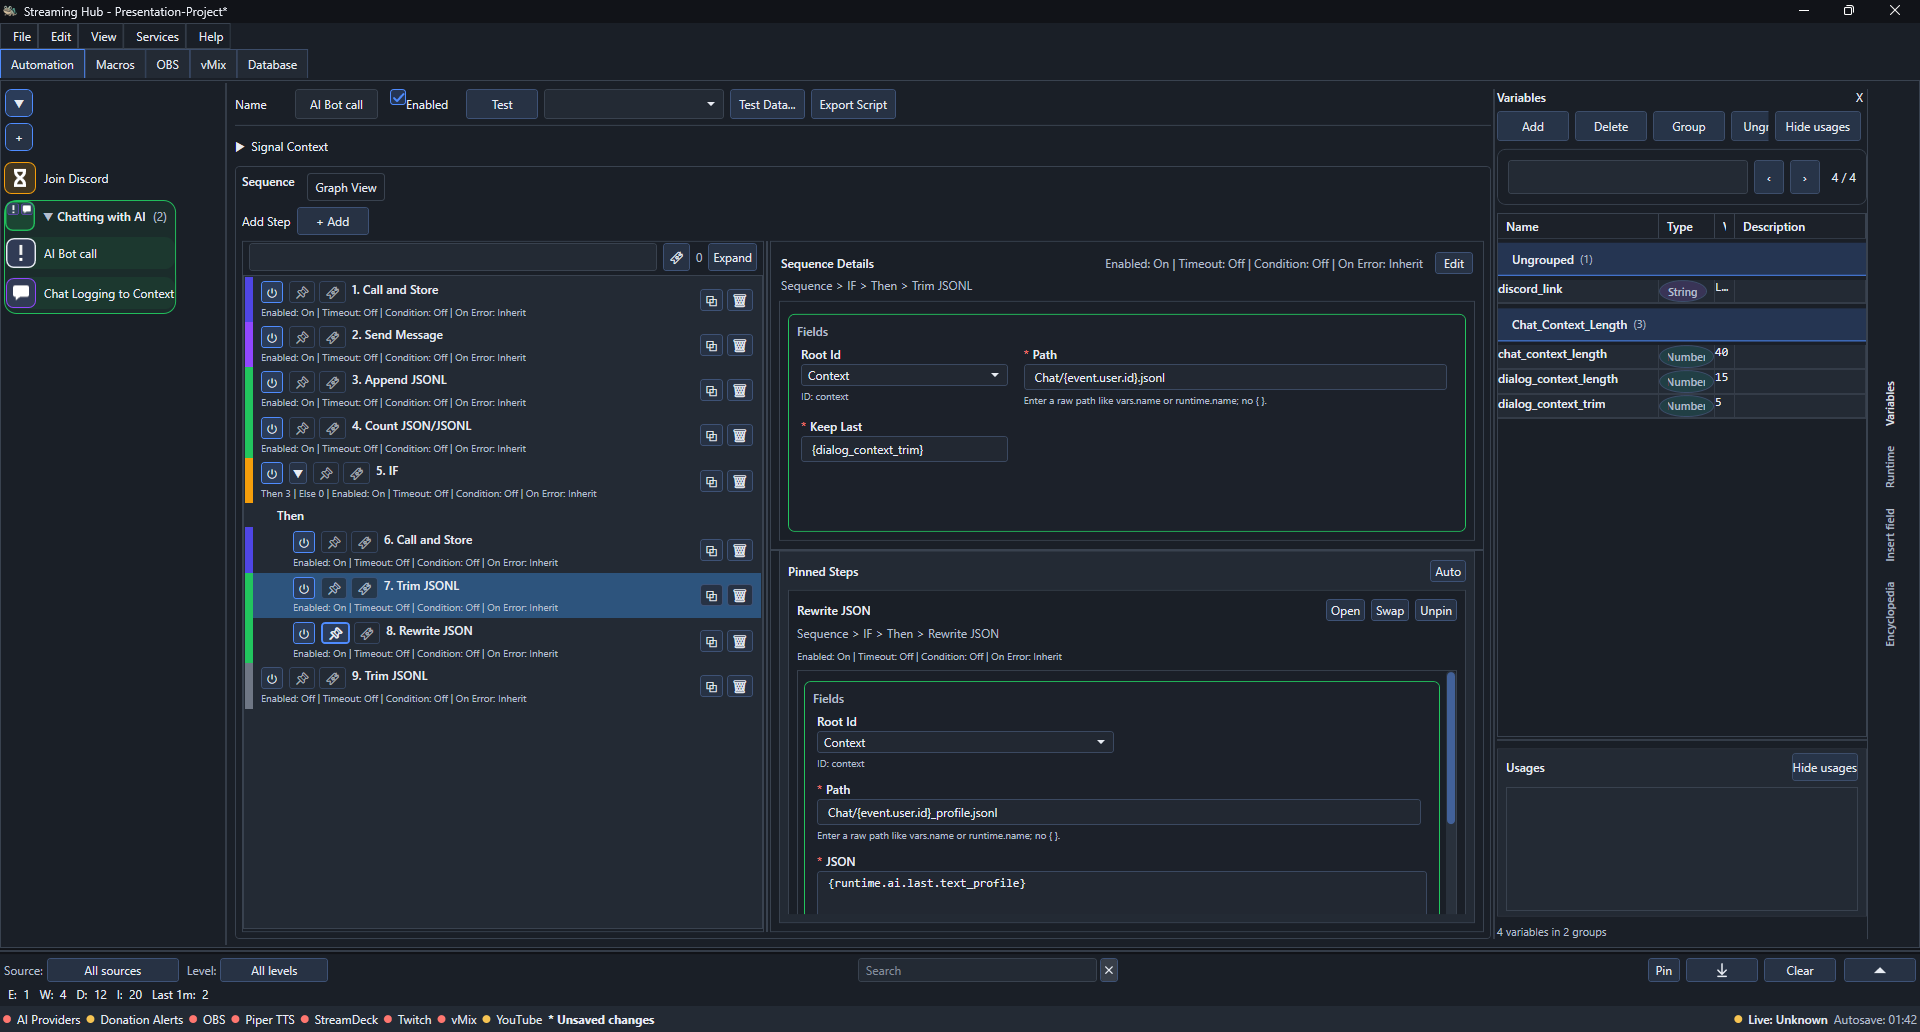
Task: Collapse the 5. IF step branch
Action: (298, 473)
